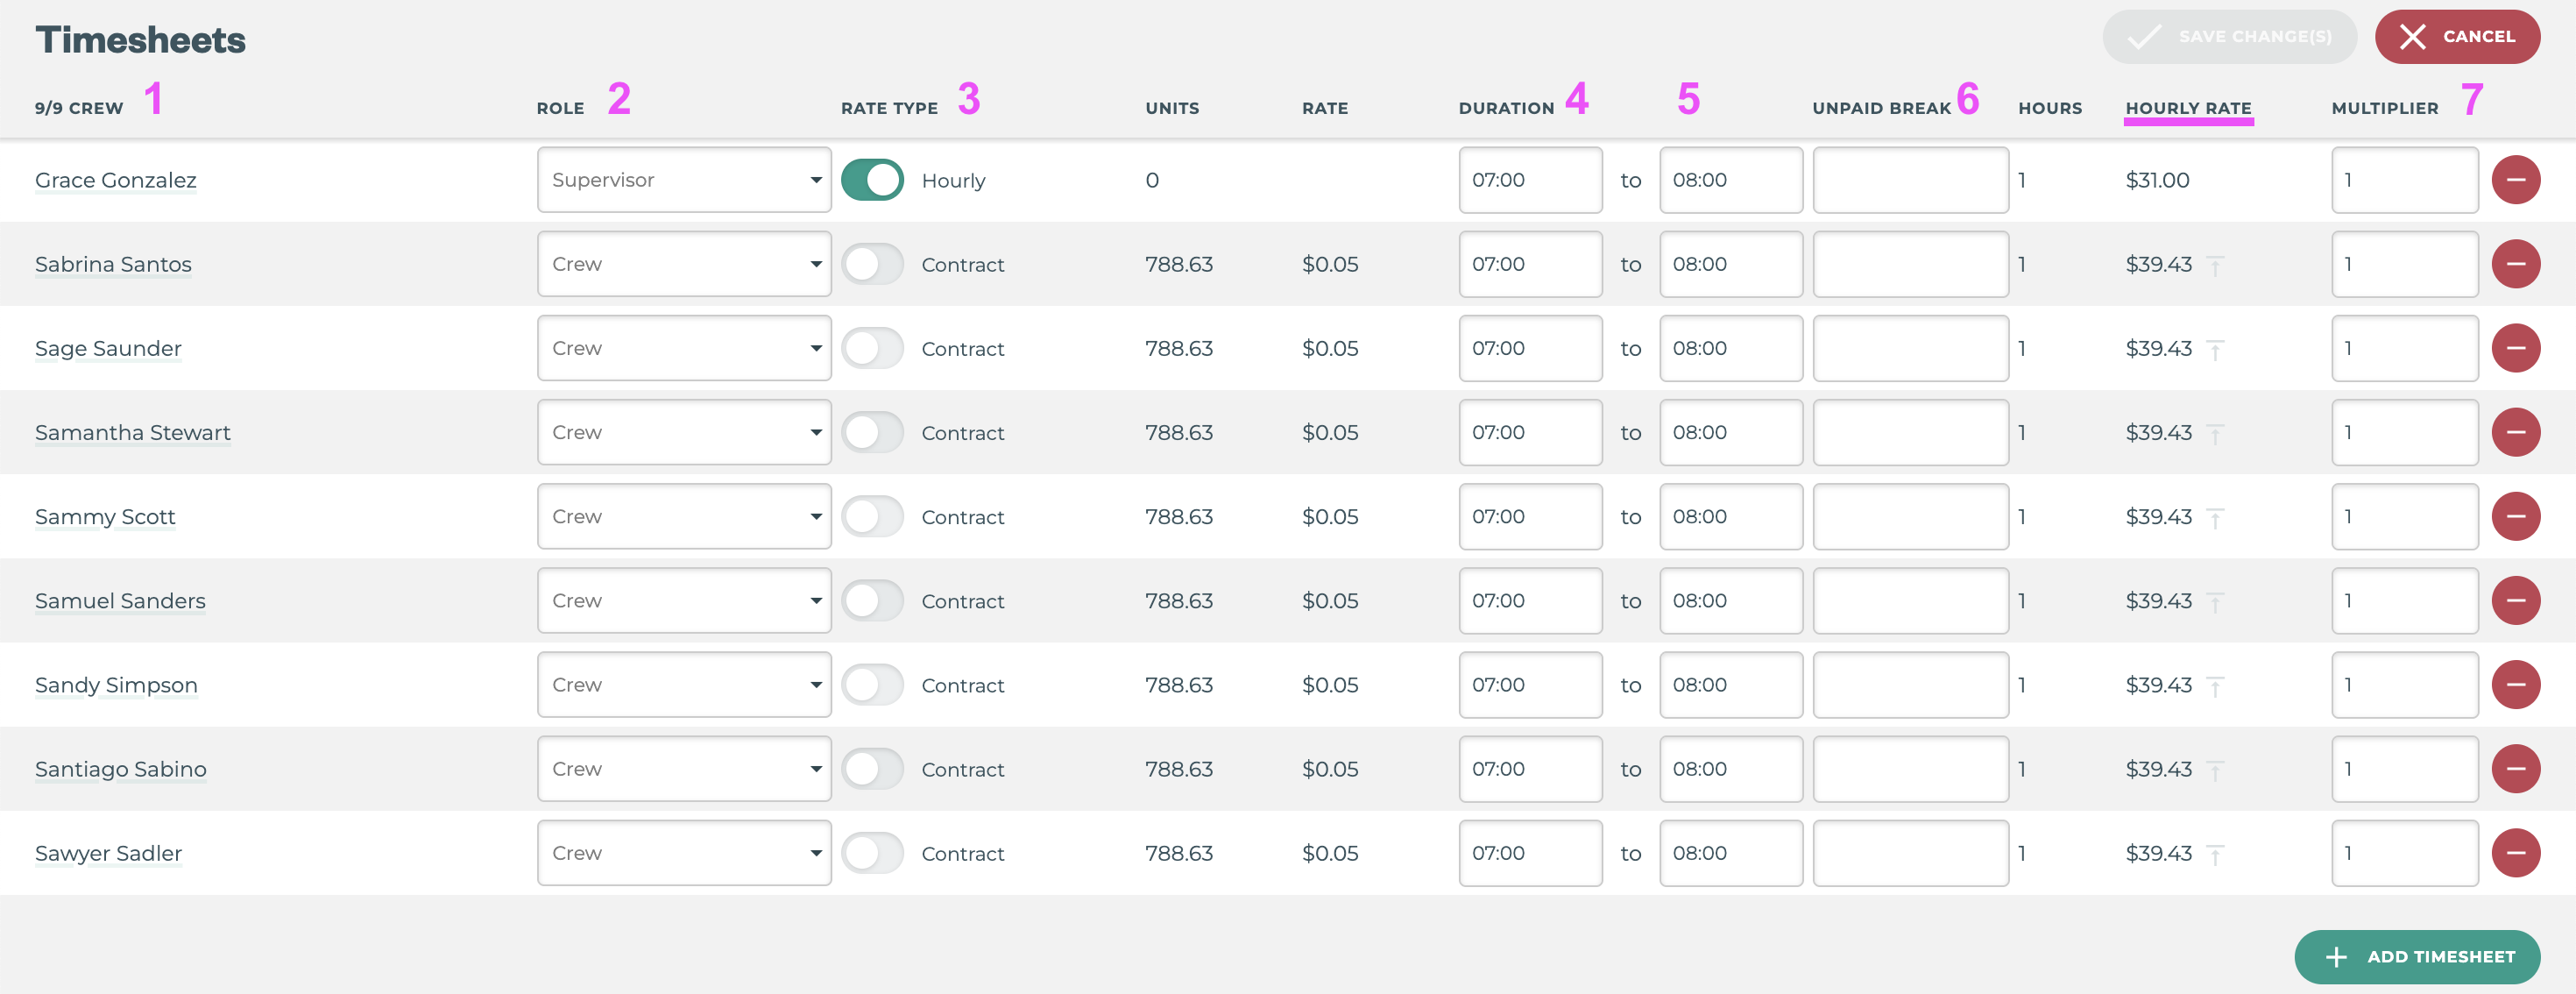Viewport: 2576px width, 994px height.
Task: Remove Santiago Sabino's timesheet row
Action: point(2515,769)
